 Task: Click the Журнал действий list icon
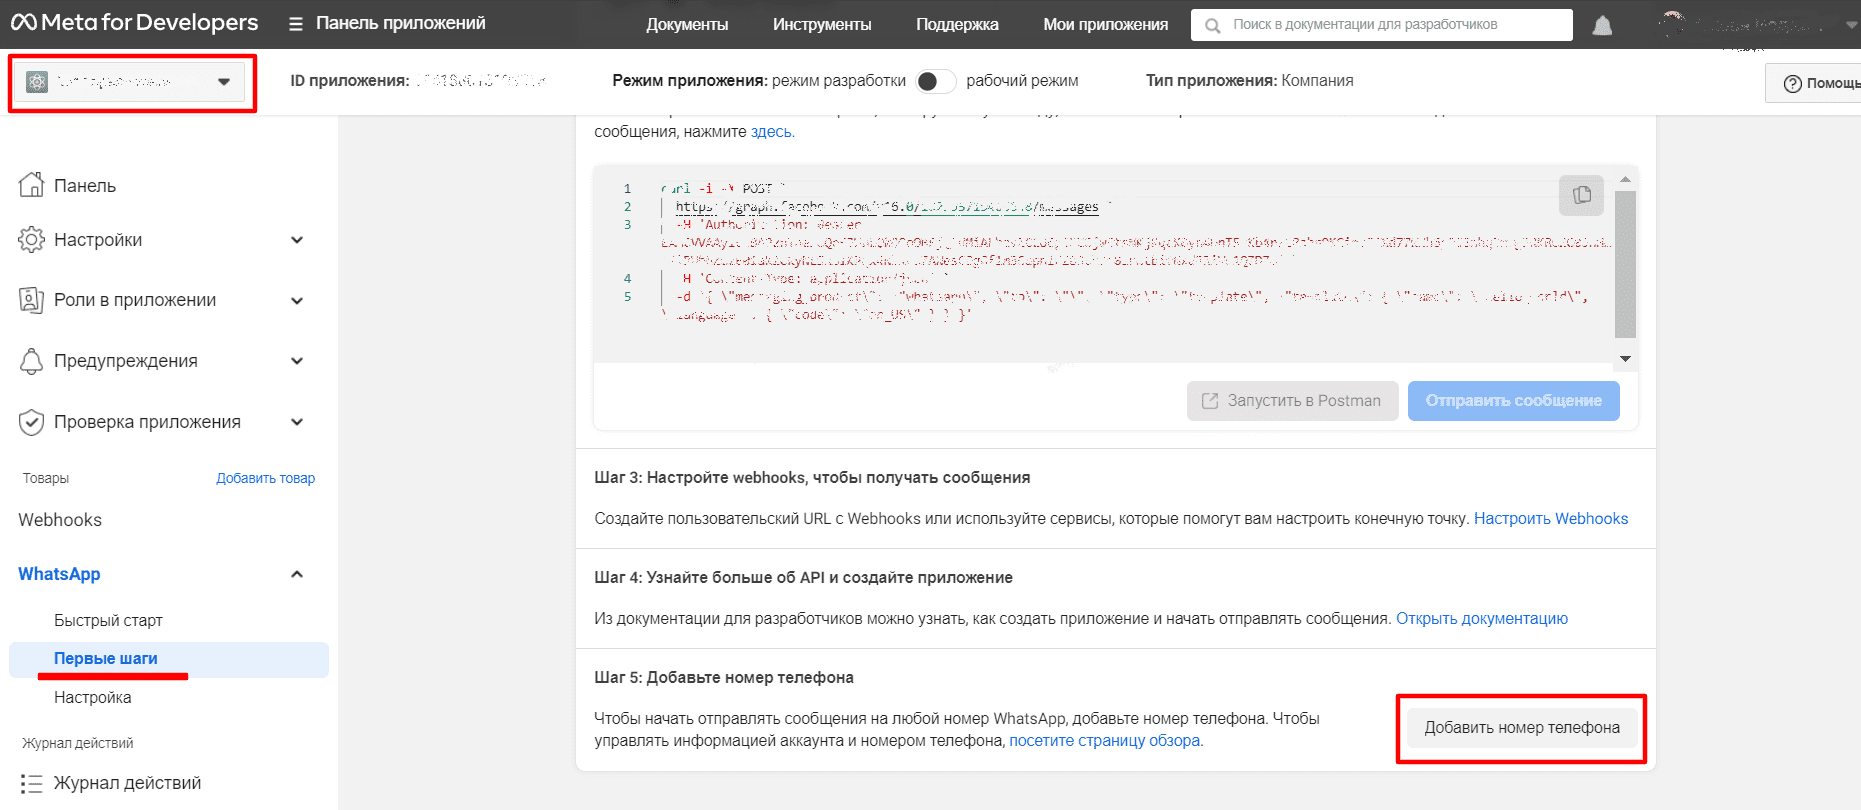(x=32, y=783)
